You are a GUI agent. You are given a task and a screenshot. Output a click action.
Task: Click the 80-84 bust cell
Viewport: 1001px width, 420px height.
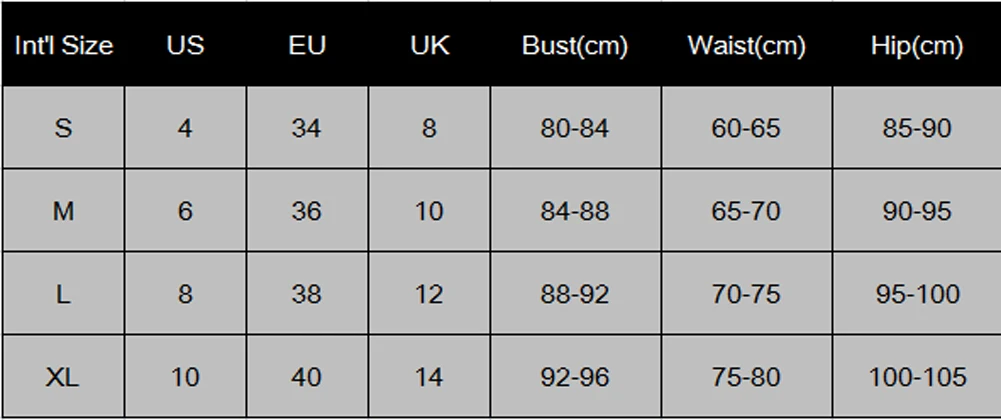click(x=574, y=128)
